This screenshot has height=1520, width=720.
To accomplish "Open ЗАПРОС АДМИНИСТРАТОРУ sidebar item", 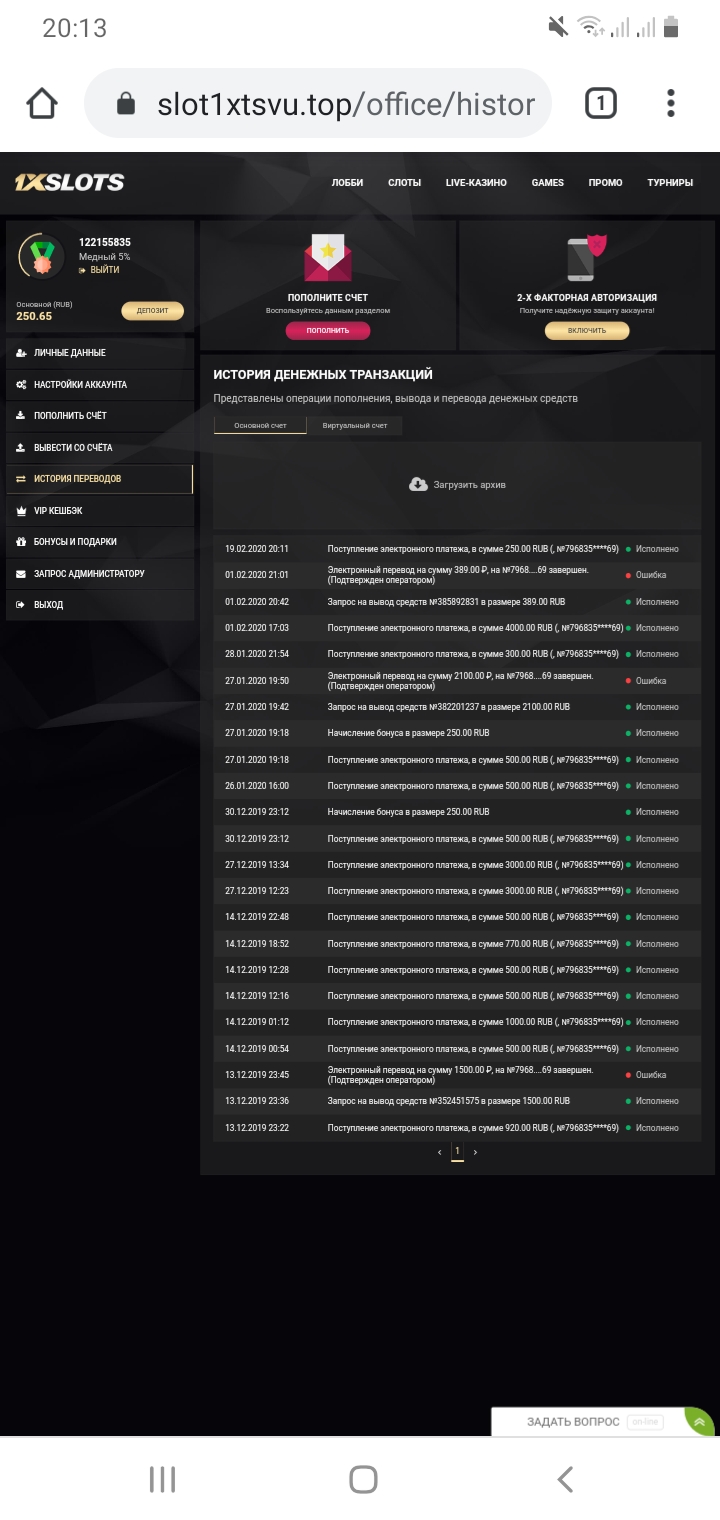I will coord(99,573).
